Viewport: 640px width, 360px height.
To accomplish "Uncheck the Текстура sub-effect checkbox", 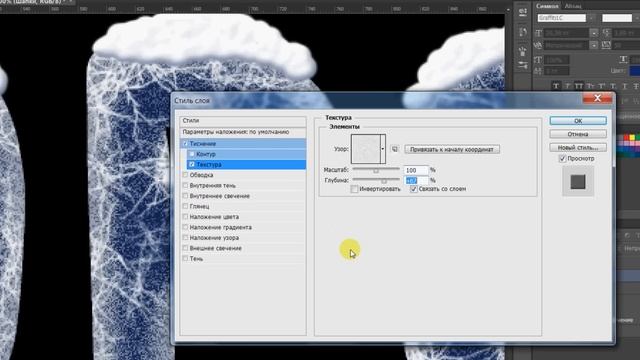I will pos(192,164).
